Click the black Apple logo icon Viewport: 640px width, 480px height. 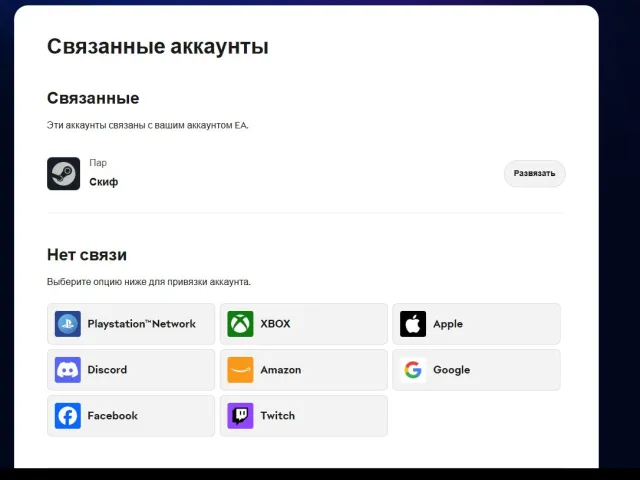(413, 324)
